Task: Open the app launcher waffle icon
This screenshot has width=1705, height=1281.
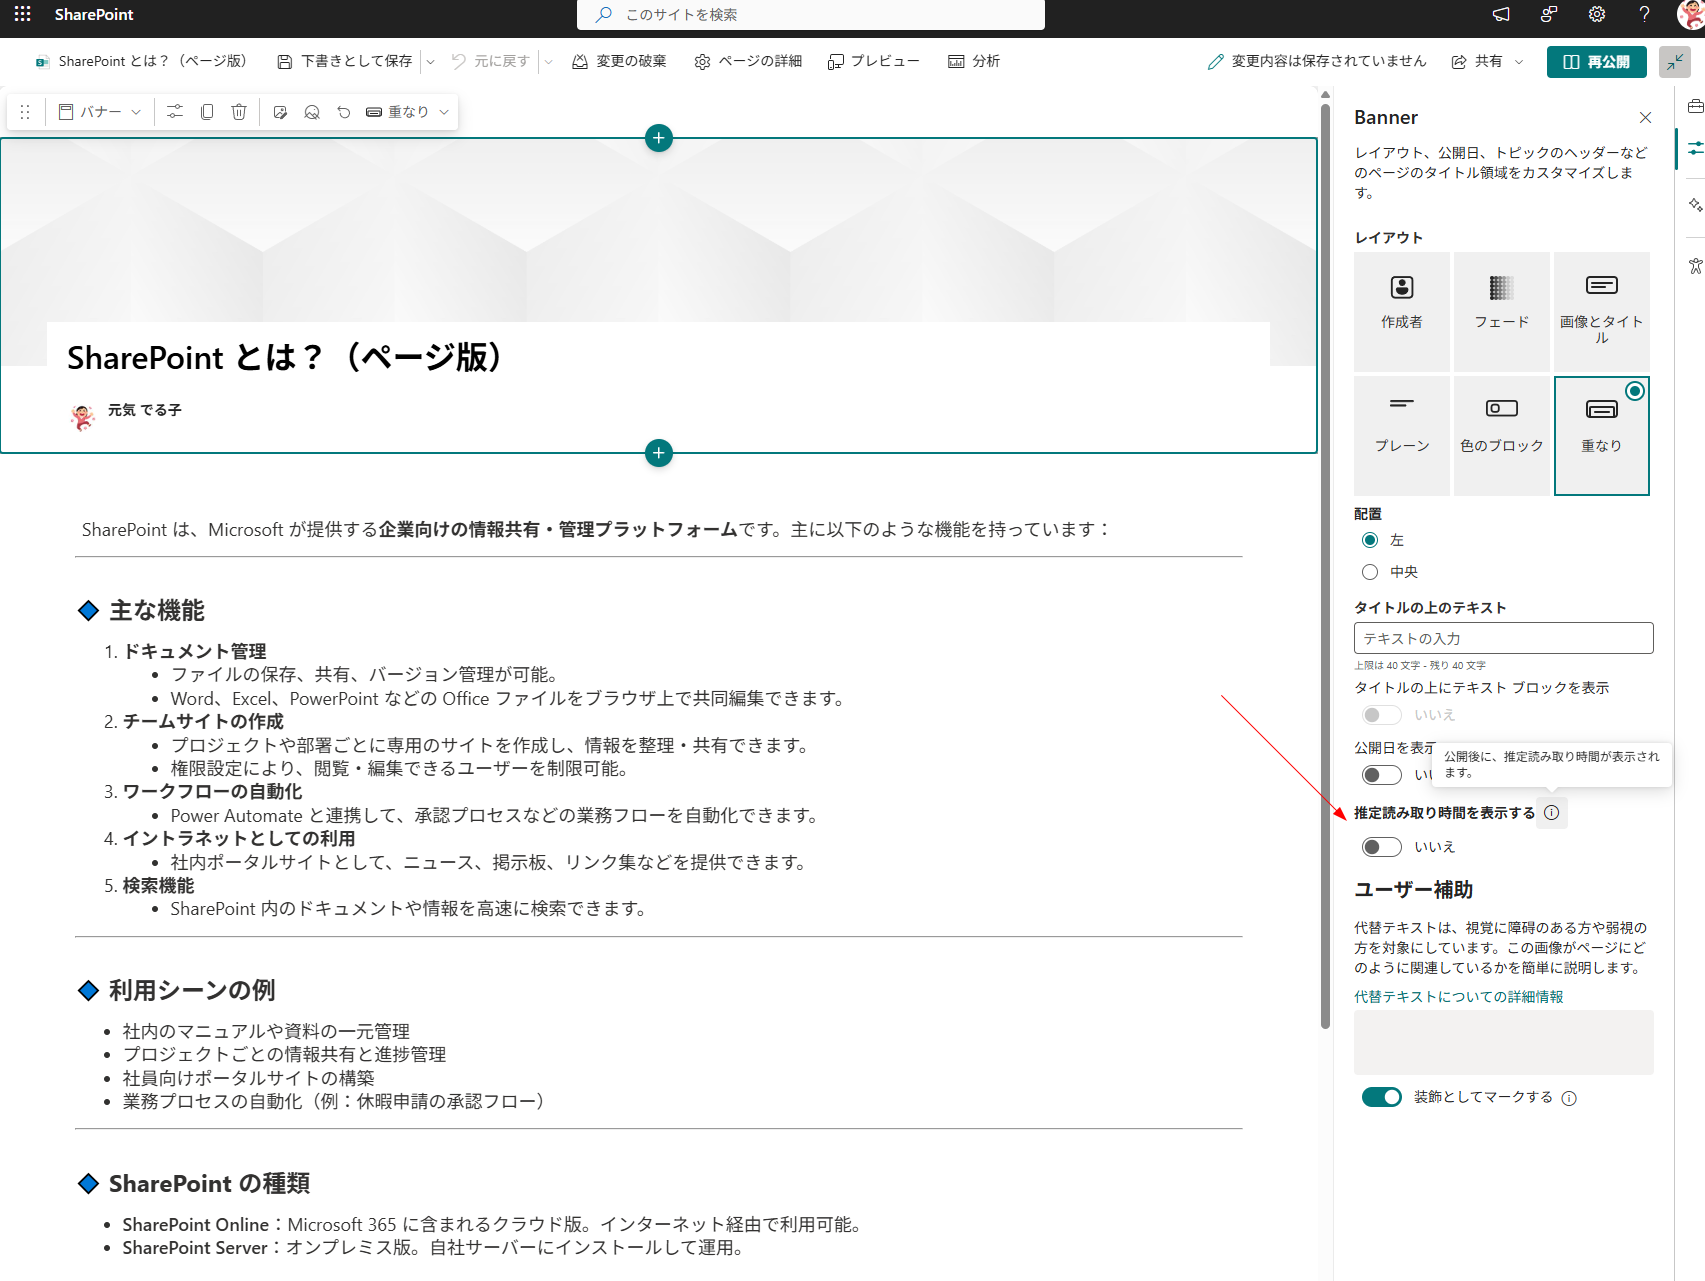Action: click(22, 14)
